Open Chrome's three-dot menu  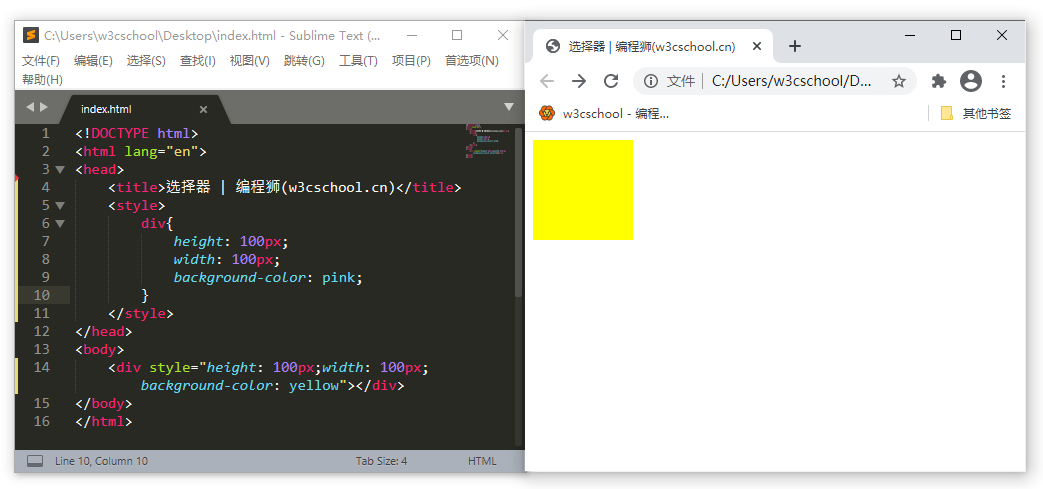tap(1003, 81)
